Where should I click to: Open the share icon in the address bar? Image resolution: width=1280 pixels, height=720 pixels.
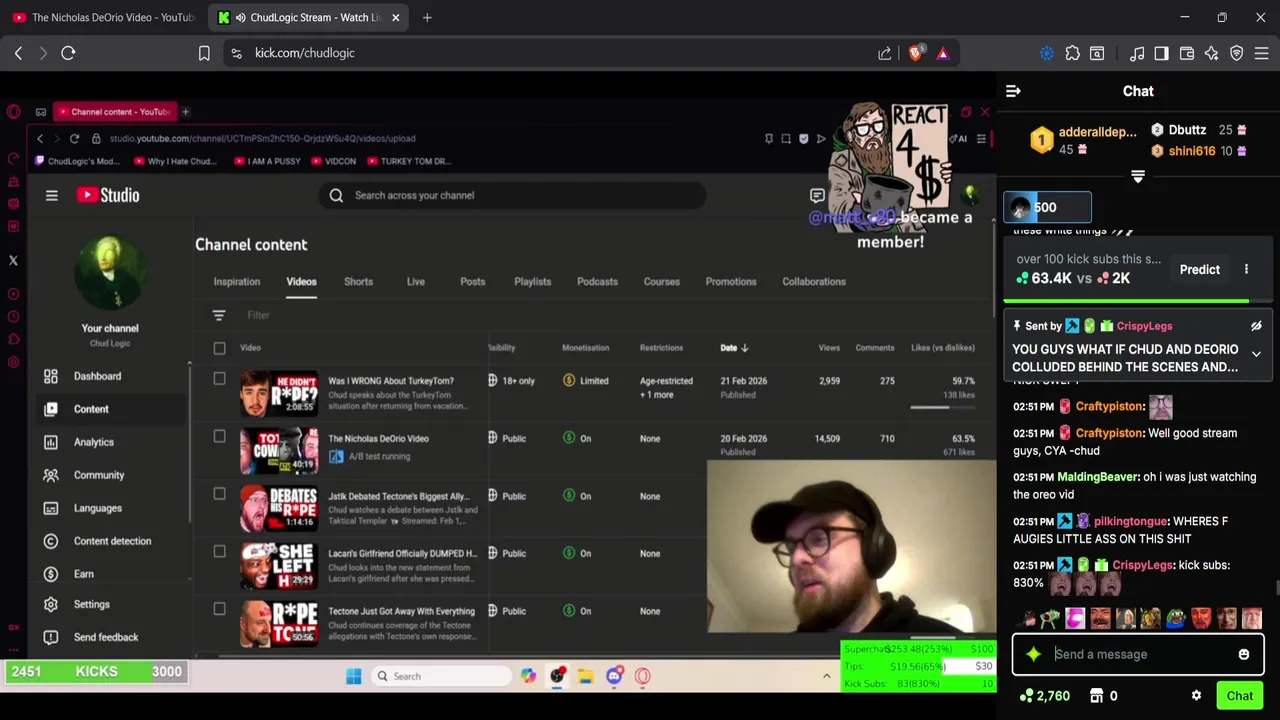885,53
